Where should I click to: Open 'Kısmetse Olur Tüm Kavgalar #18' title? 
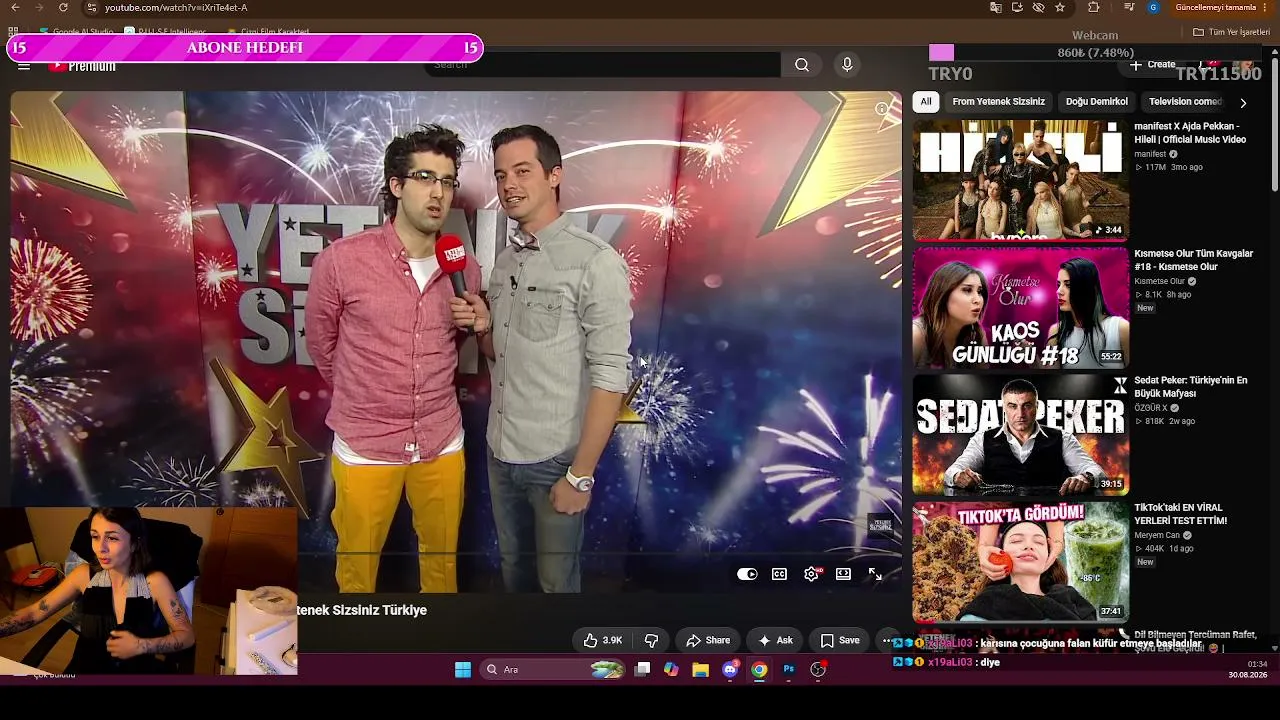pyautogui.click(x=1193, y=260)
